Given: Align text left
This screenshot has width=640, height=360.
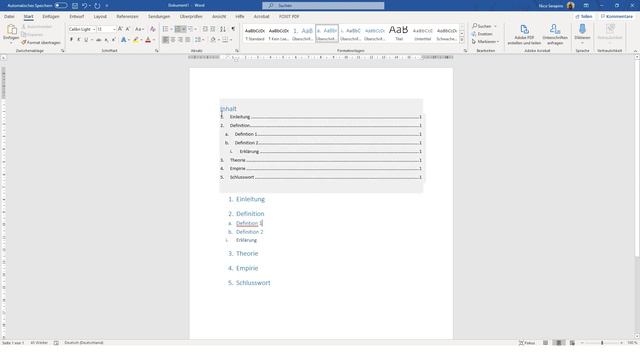Looking at the screenshot, I should click(x=165, y=40).
